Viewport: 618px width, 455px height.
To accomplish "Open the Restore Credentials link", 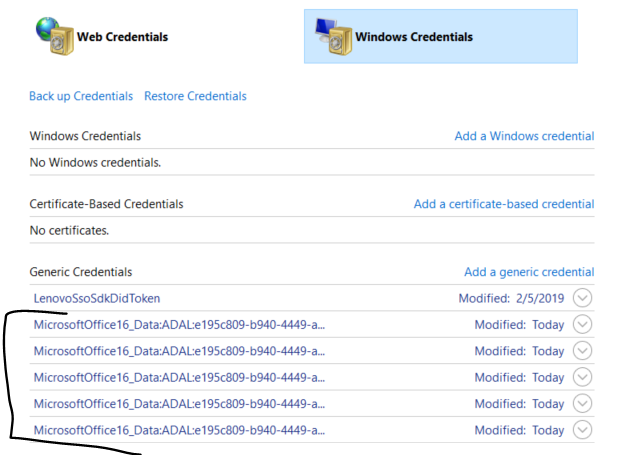I will 195,96.
